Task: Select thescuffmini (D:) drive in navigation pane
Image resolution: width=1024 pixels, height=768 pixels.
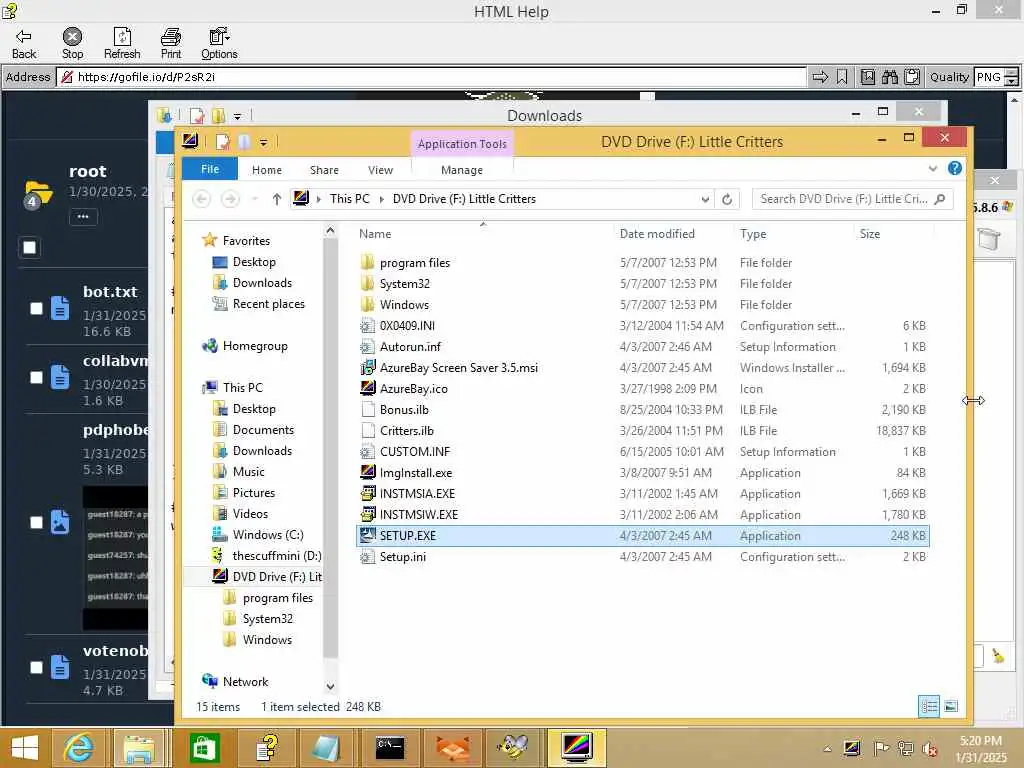Action: (x=266, y=556)
